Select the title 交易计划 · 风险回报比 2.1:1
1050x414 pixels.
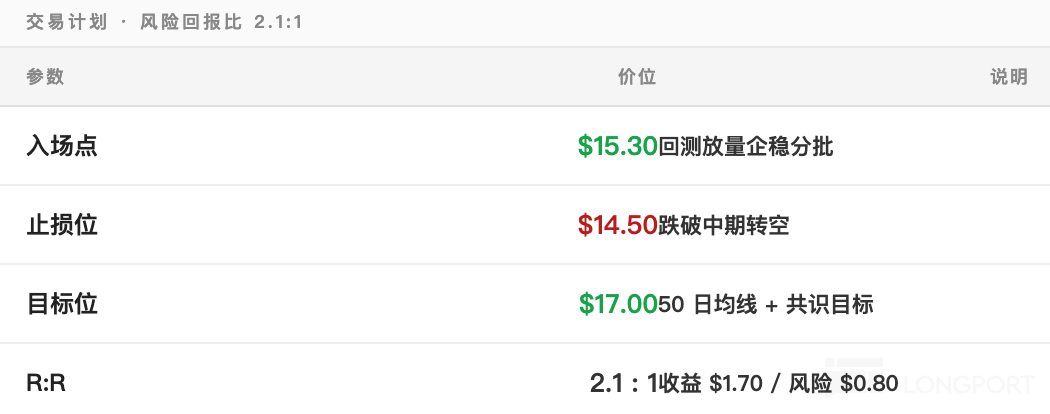click(x=165, y=22)
